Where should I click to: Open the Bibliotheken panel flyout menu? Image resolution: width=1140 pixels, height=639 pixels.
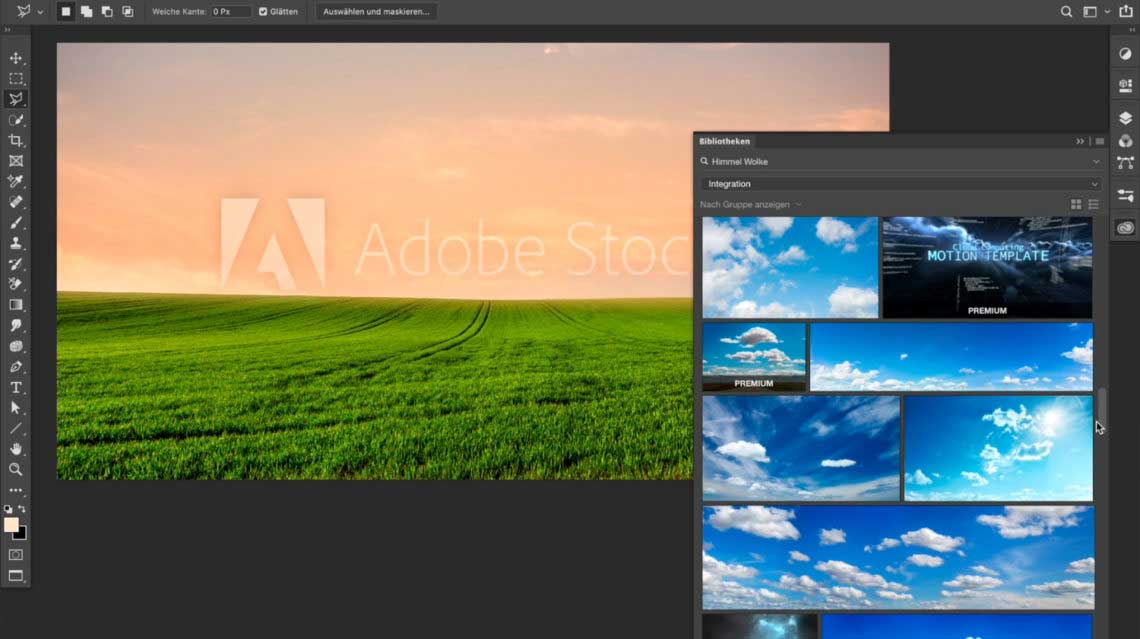[1100, 141]
